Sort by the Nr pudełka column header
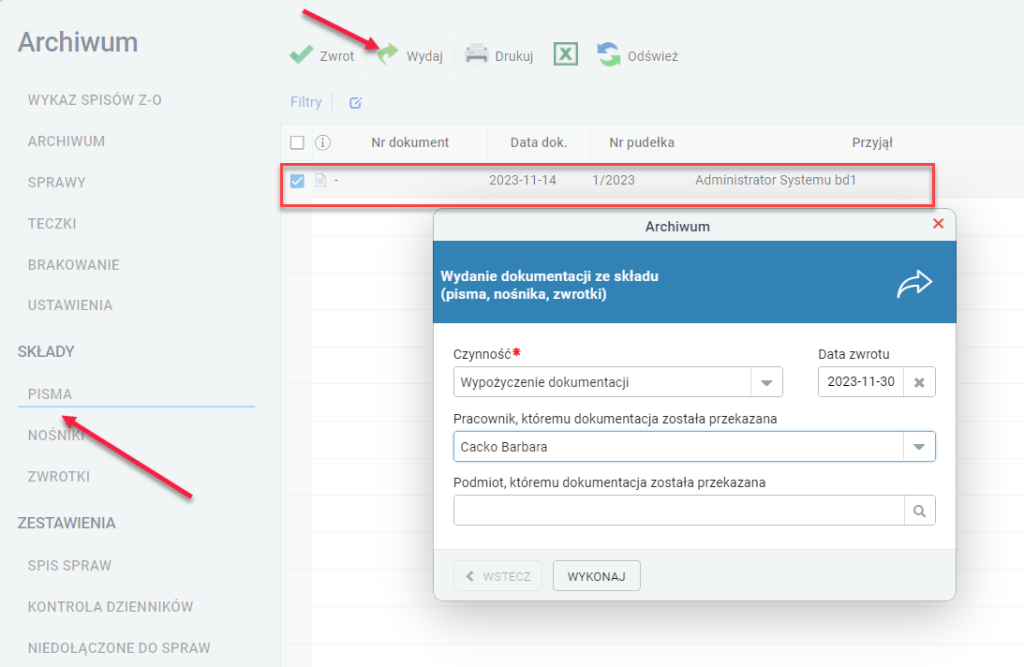1024x667 pixels. pyautogui.click(x=642, y=142)
